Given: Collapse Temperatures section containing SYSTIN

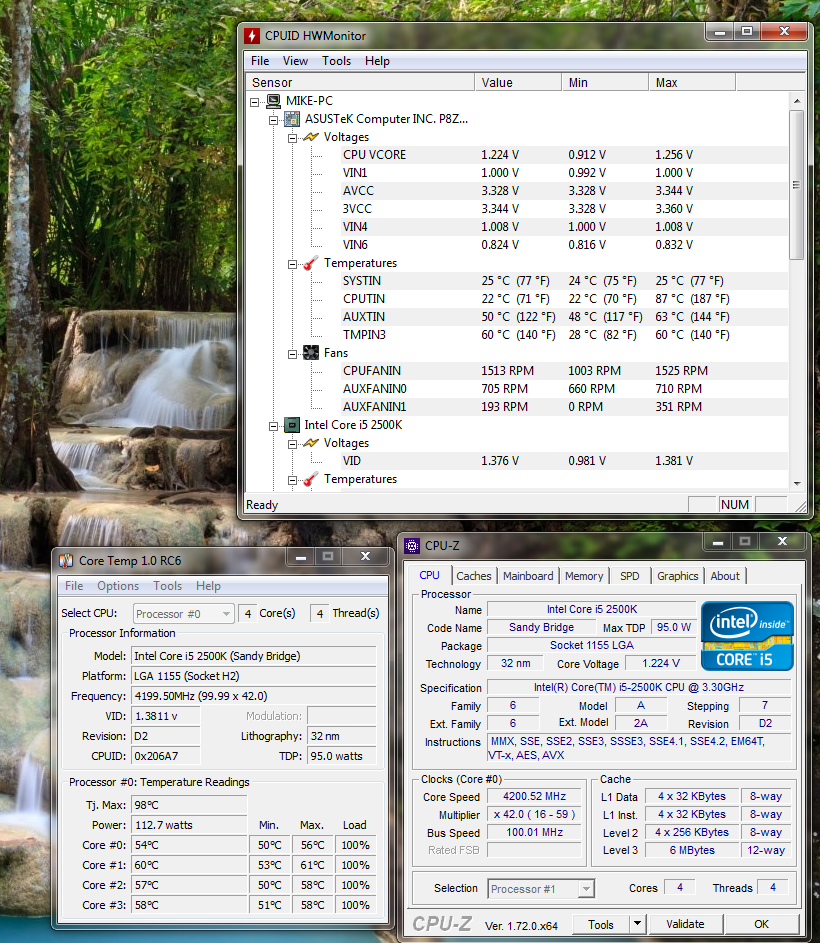Looking at the screenshot, I should tap(292, 265).
